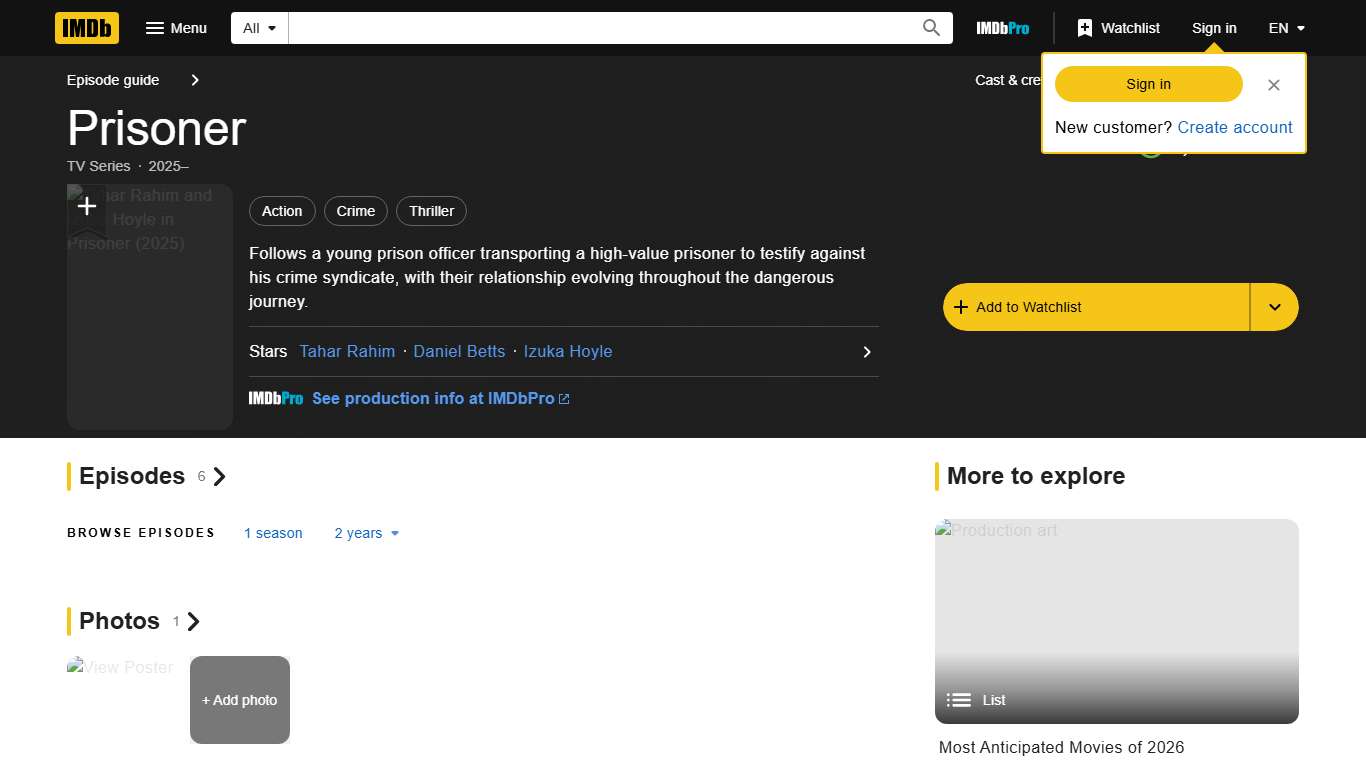Add poster to watchlist plus ribbon
The width and height of the screenshot is (1366, 768).
tap(87, 207)
